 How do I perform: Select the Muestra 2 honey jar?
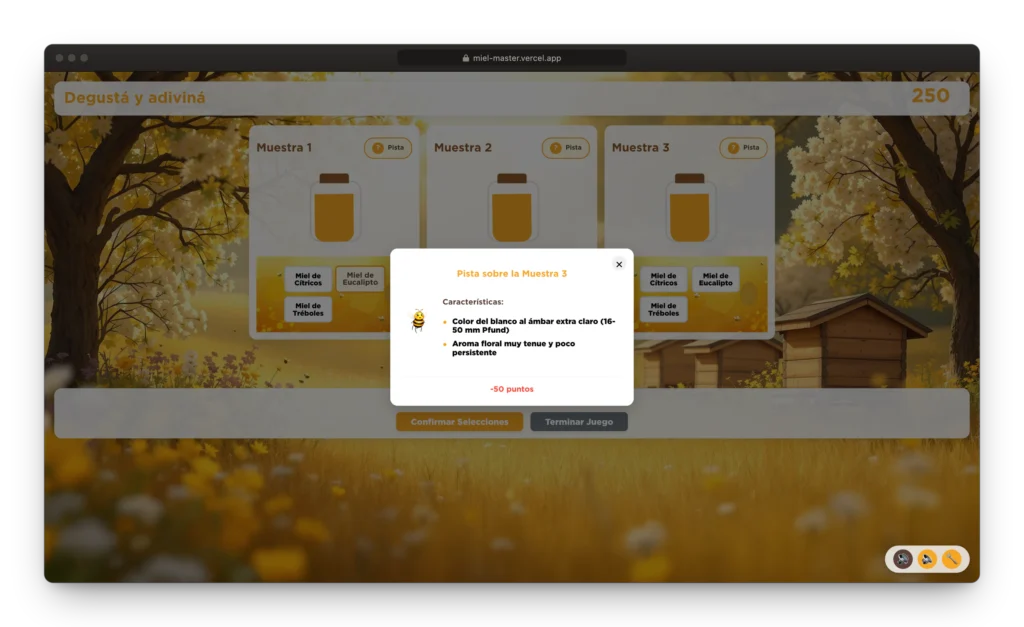pyautogui.click(x=512, y=208)
